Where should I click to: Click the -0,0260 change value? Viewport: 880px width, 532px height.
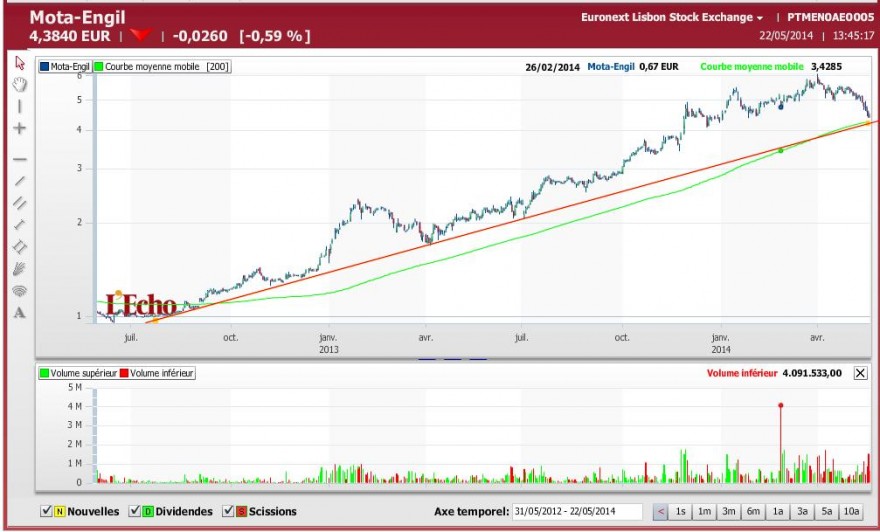point(200,36)
